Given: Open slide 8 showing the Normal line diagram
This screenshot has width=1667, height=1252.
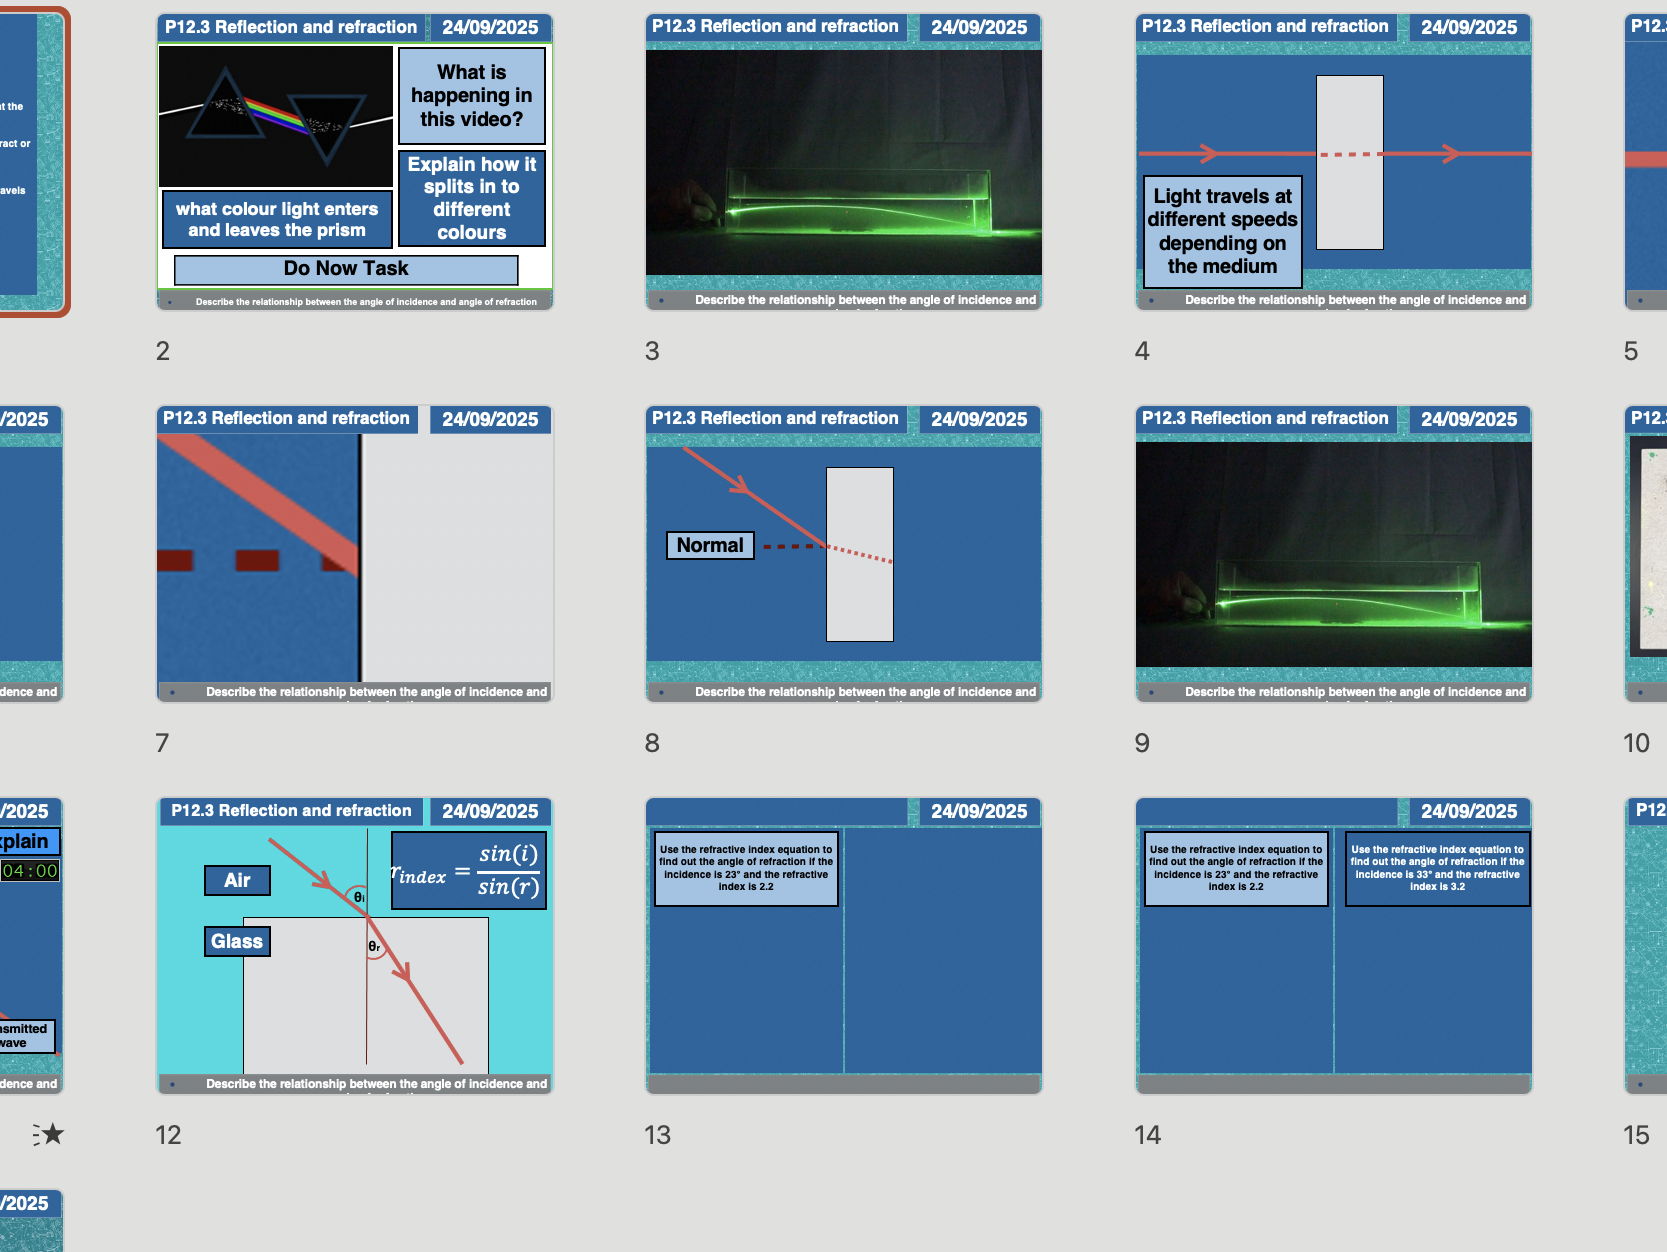Looking at the screenshot, I should tap(844, 552).
